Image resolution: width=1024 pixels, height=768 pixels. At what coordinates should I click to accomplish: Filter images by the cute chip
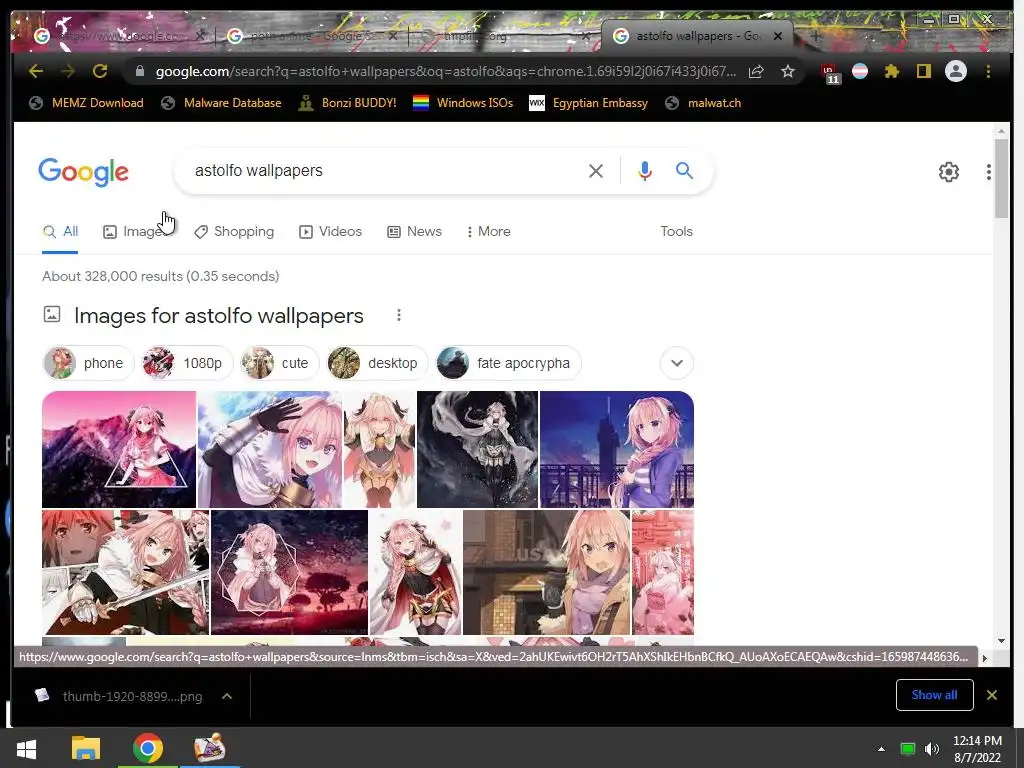279,363
